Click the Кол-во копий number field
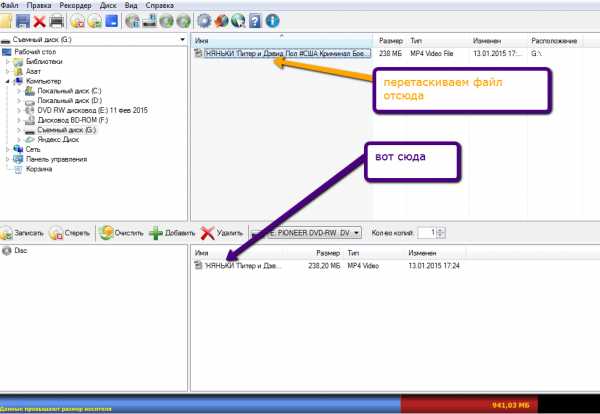This screenshot has width=600, height=414. pos(427,232)
